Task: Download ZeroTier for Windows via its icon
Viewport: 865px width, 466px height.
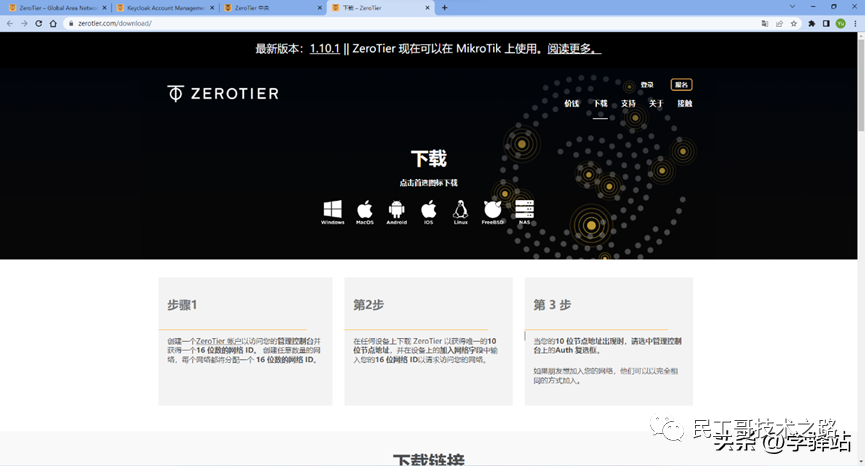Action: (332, 211)
